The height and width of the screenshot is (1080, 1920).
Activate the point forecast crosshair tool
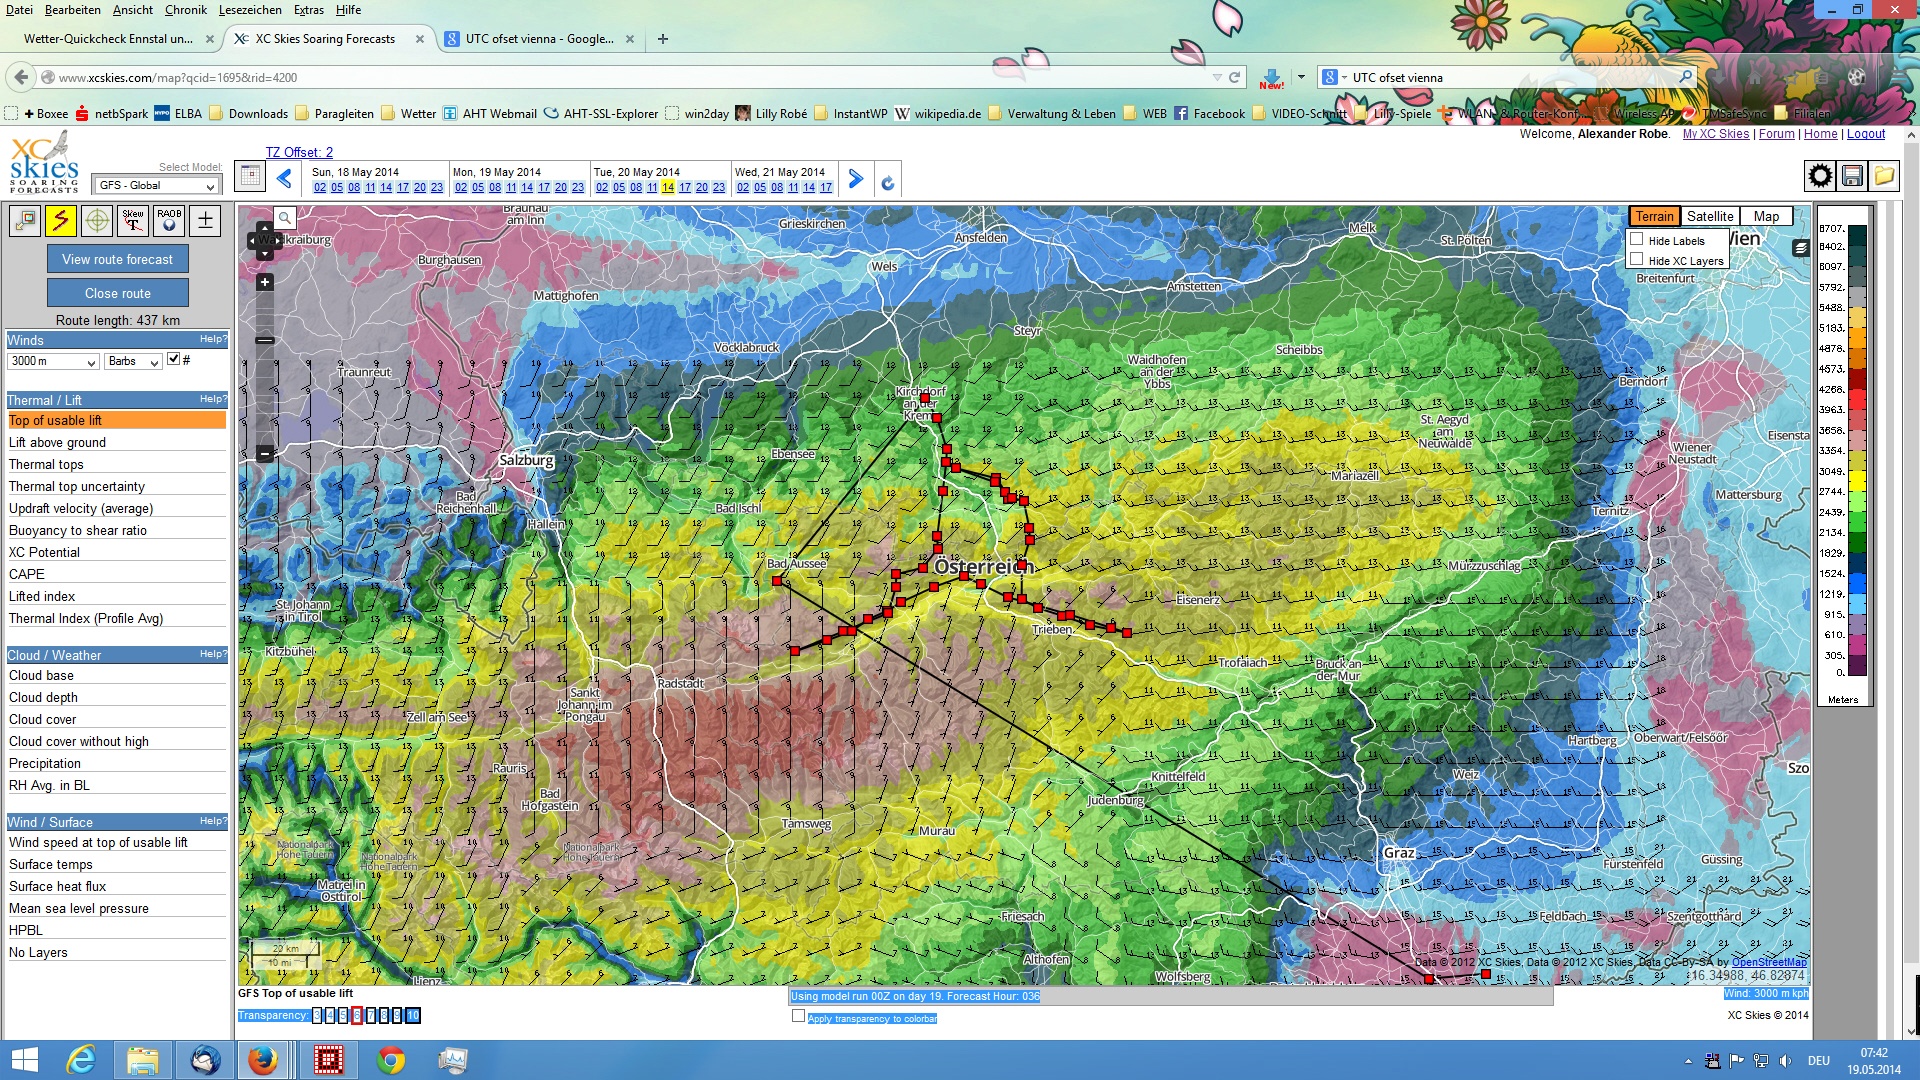pyautogui.click(x=97, y=220)
